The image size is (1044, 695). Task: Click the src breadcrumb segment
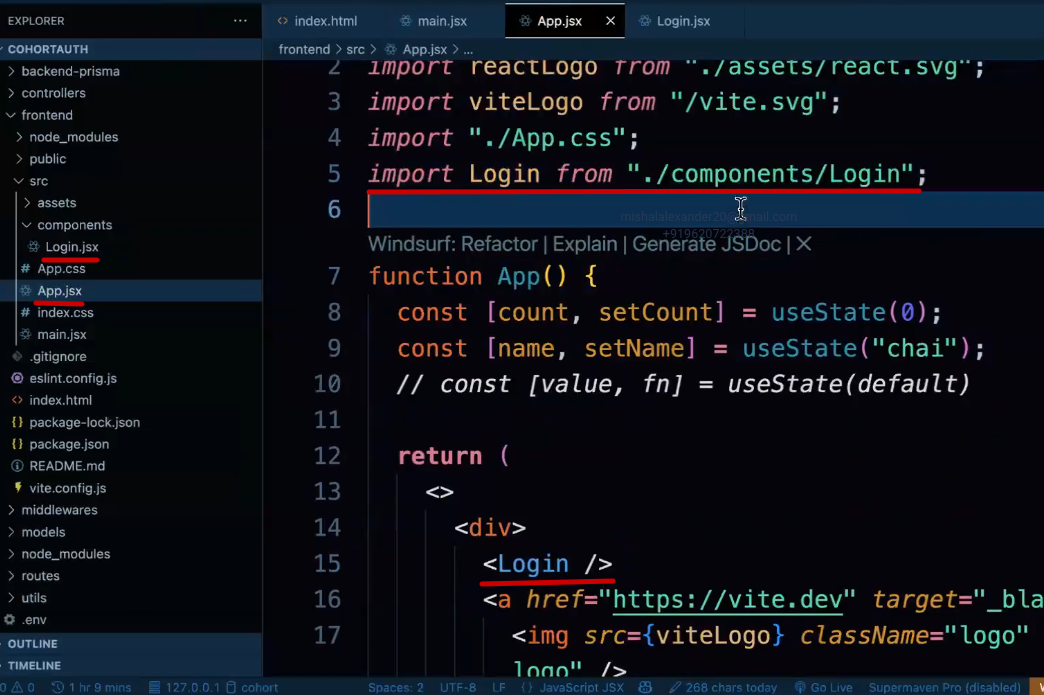356,49
